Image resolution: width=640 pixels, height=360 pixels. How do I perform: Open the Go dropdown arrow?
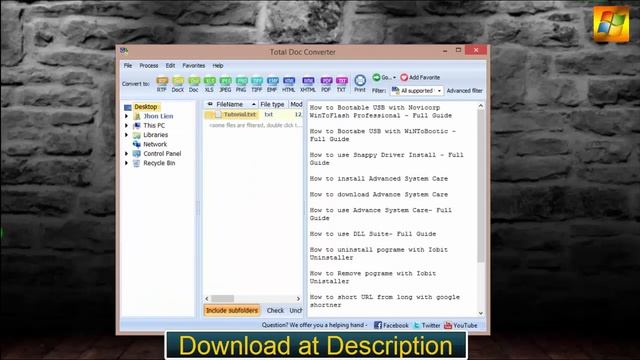click(394, 78)
